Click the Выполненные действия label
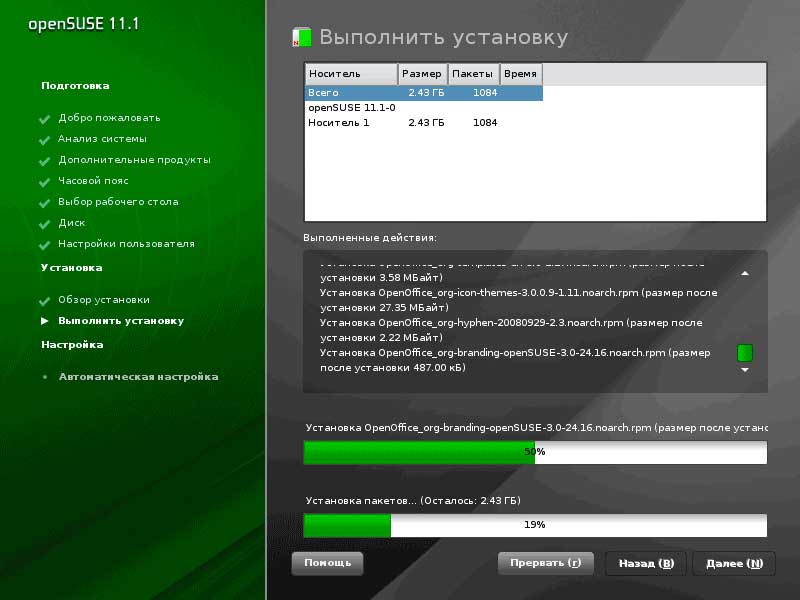The height and width of the screenshot is (600, 800). (370, 238)
